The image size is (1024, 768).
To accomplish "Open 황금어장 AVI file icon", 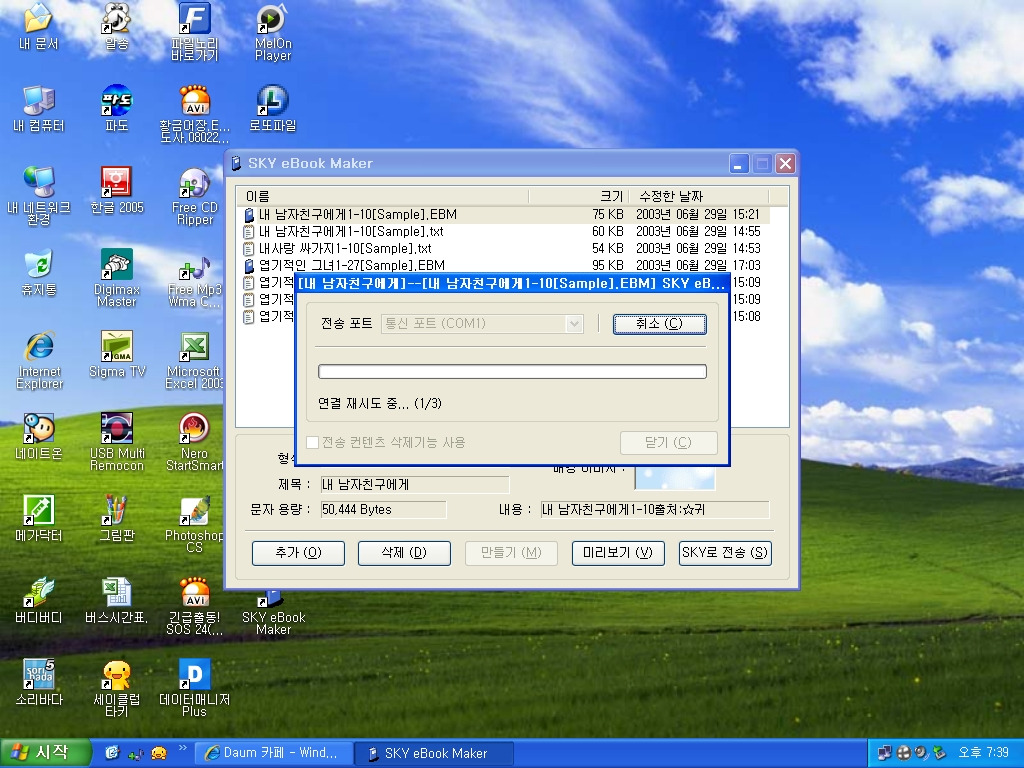I will [x=195, y=114].
